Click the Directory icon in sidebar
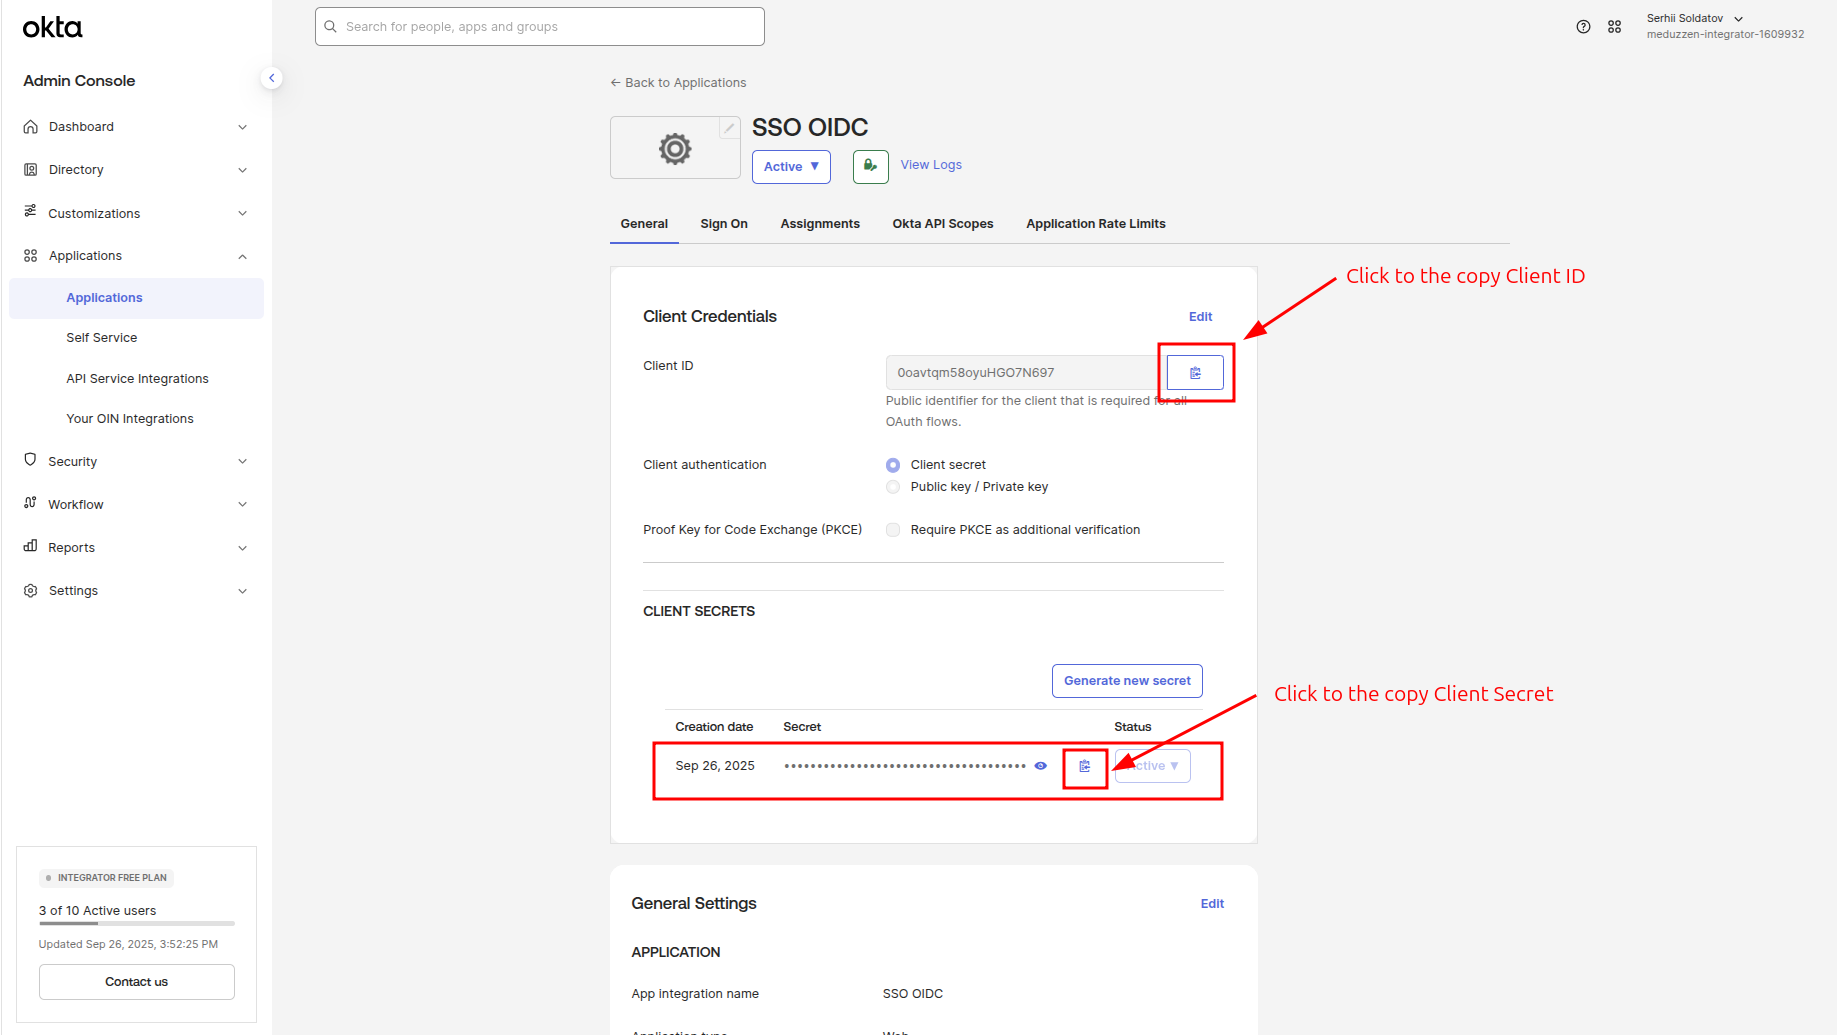Screen dimensions: 1837x1035 pos(31,170)
